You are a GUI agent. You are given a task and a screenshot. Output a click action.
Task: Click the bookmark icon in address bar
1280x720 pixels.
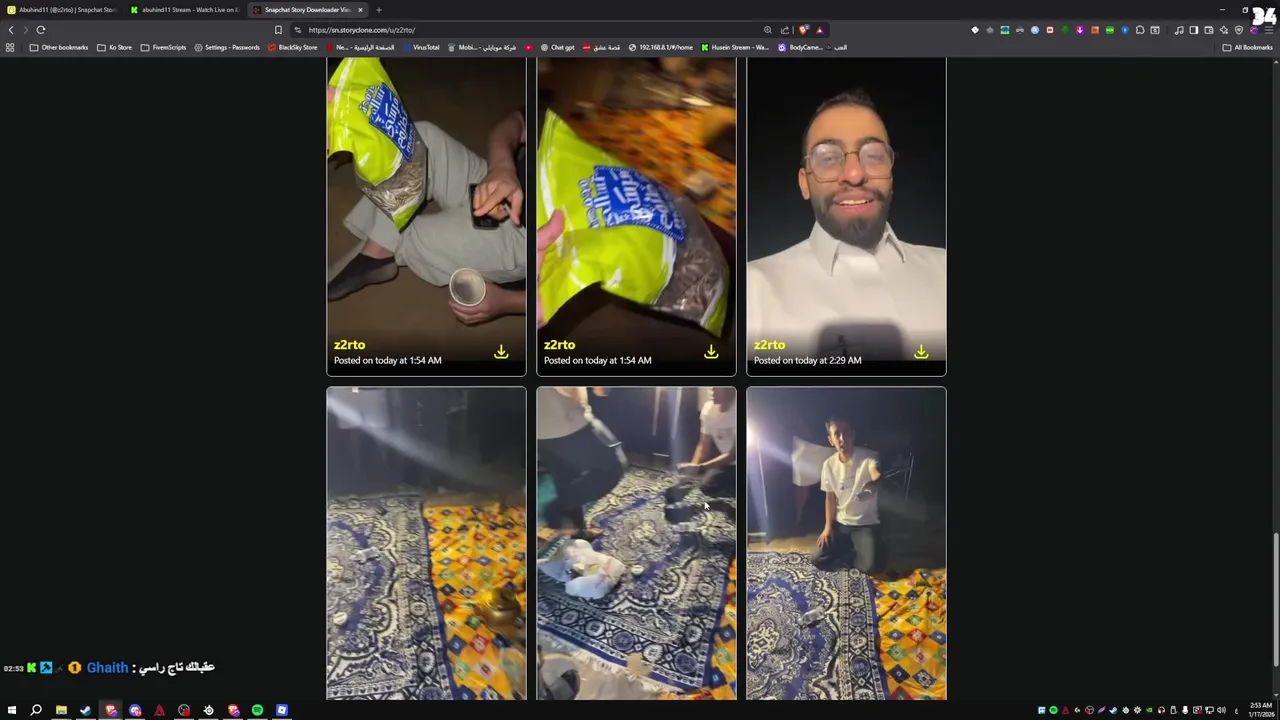click(278, 30)
